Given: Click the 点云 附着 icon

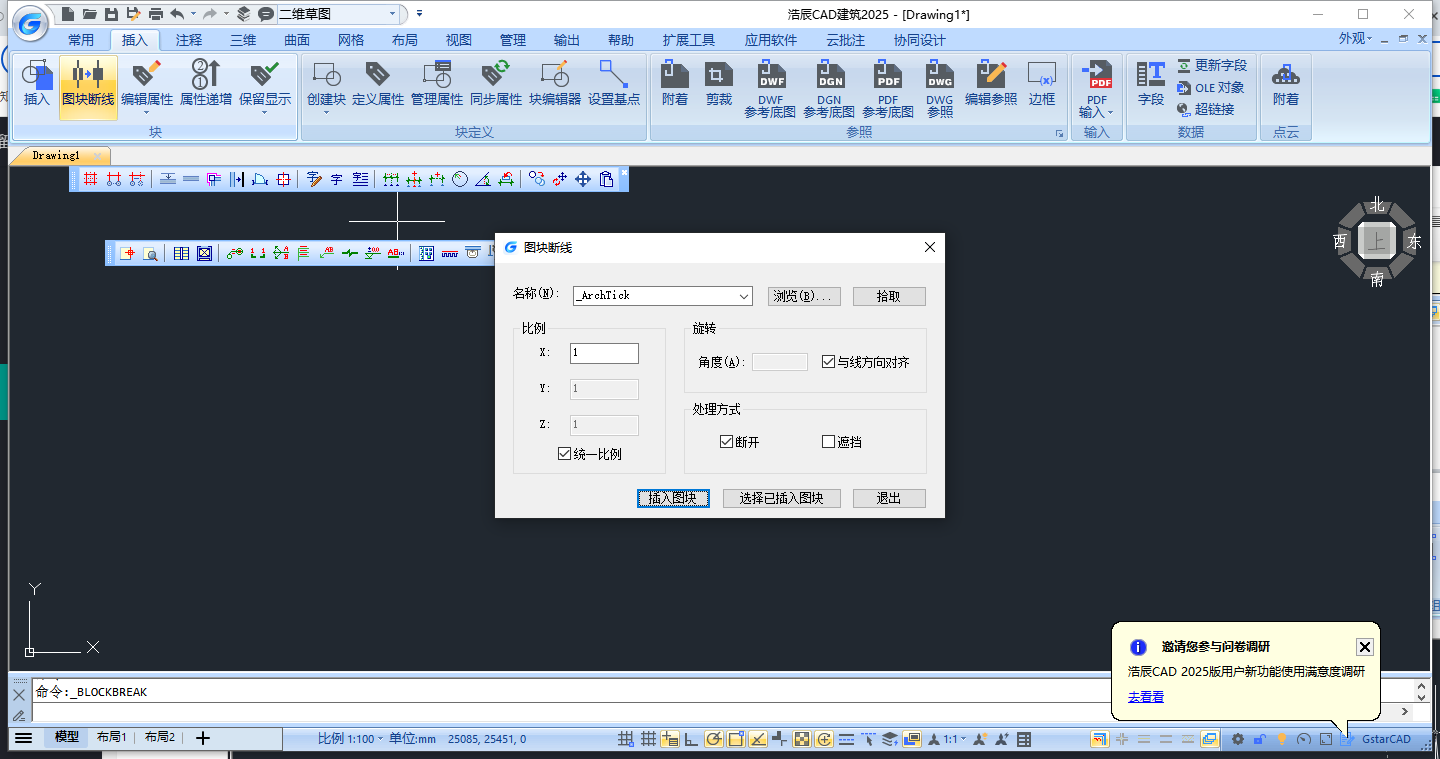Looking at the screenshot, I should [x=1286, y=83].
